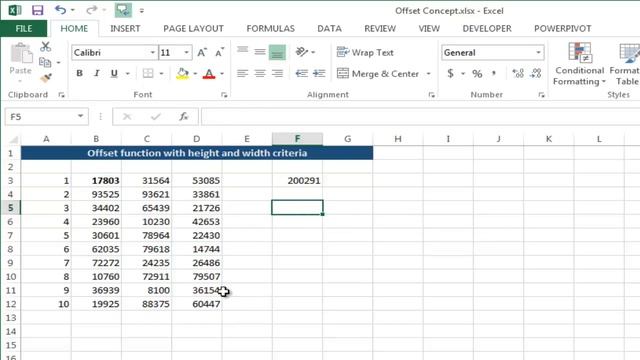Expand fill color palette arrow

click(195, 74)
